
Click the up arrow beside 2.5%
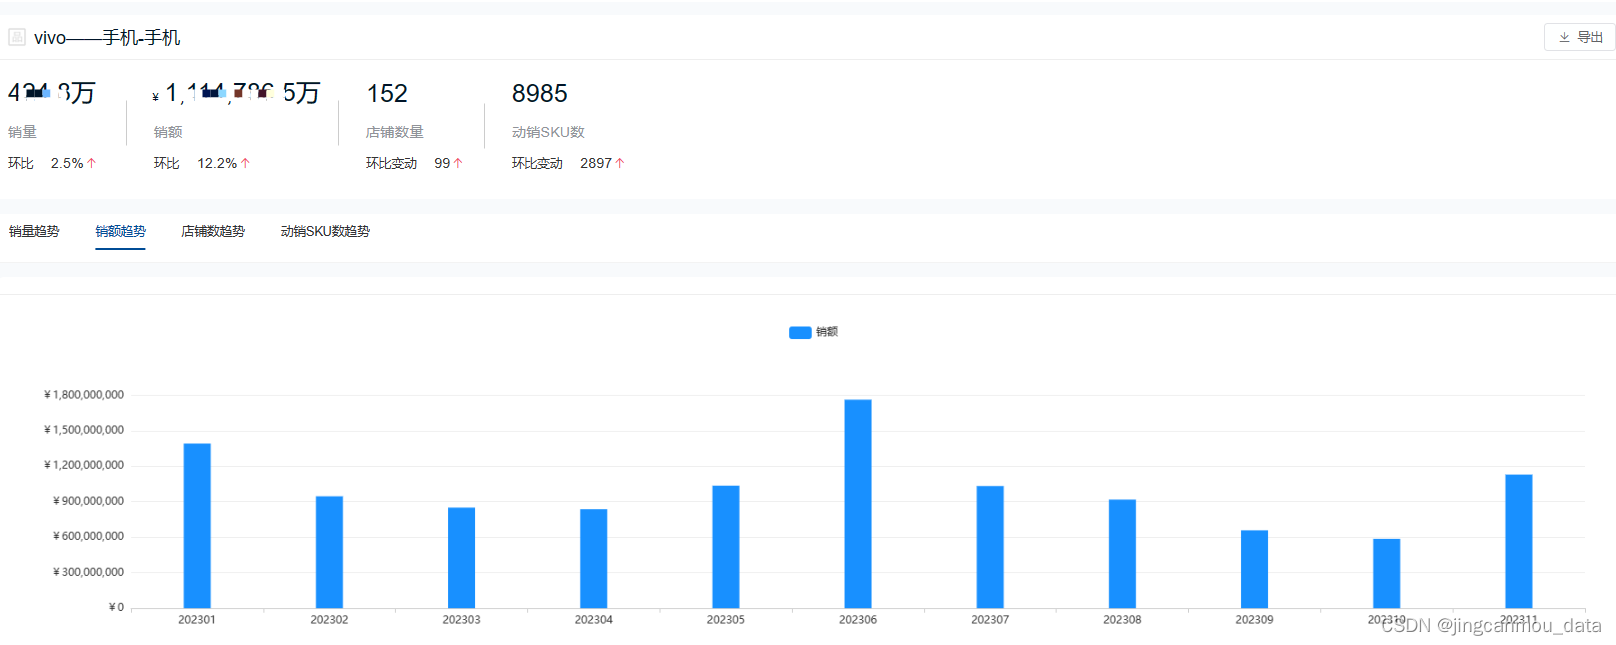pyautogui.click(x=91, y=163)
